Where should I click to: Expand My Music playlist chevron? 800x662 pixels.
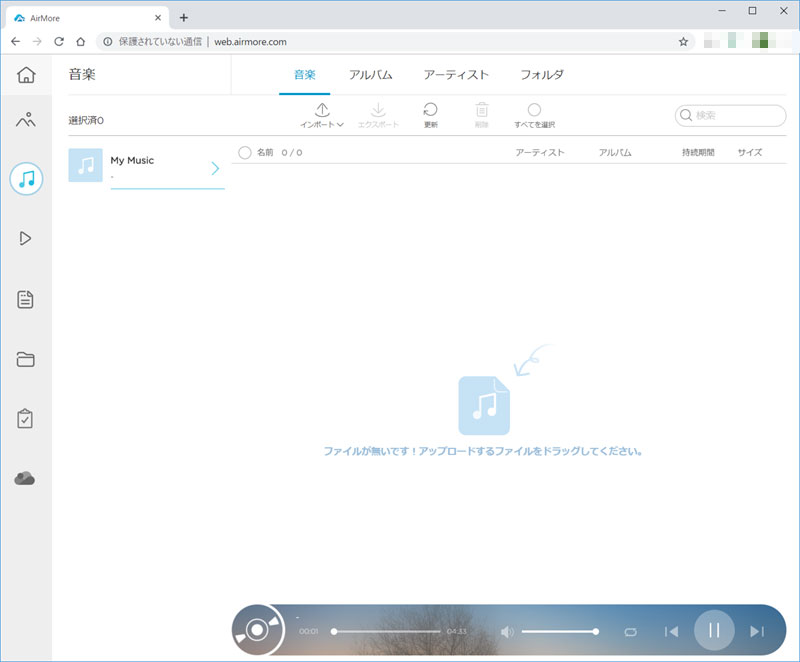(214, 168)
